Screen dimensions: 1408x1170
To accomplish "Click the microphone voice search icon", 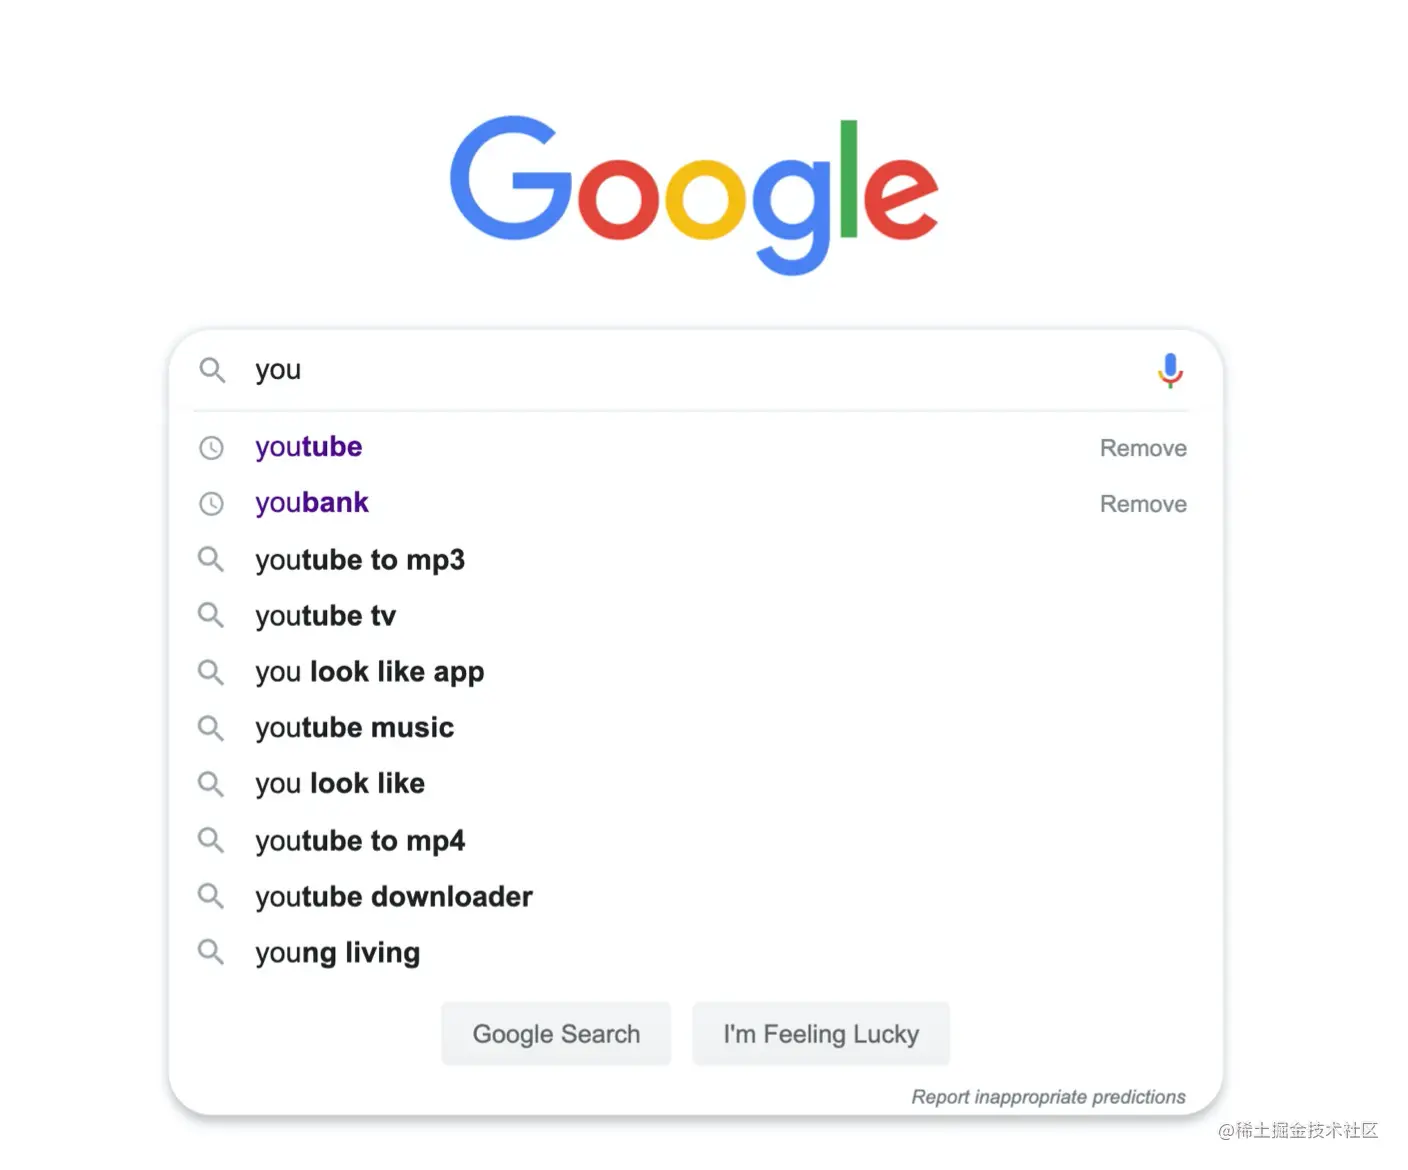I will tap(1170, 370).
